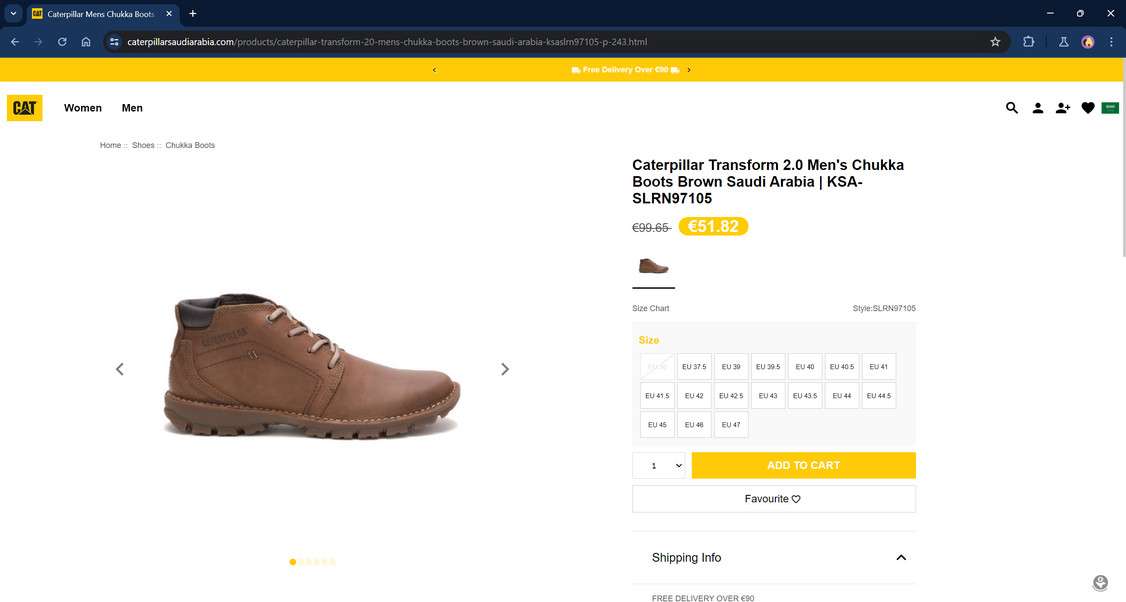Screen dimensions: 1126x602
Task: Open the account login person icon
Action: (x=1037, y=108)
